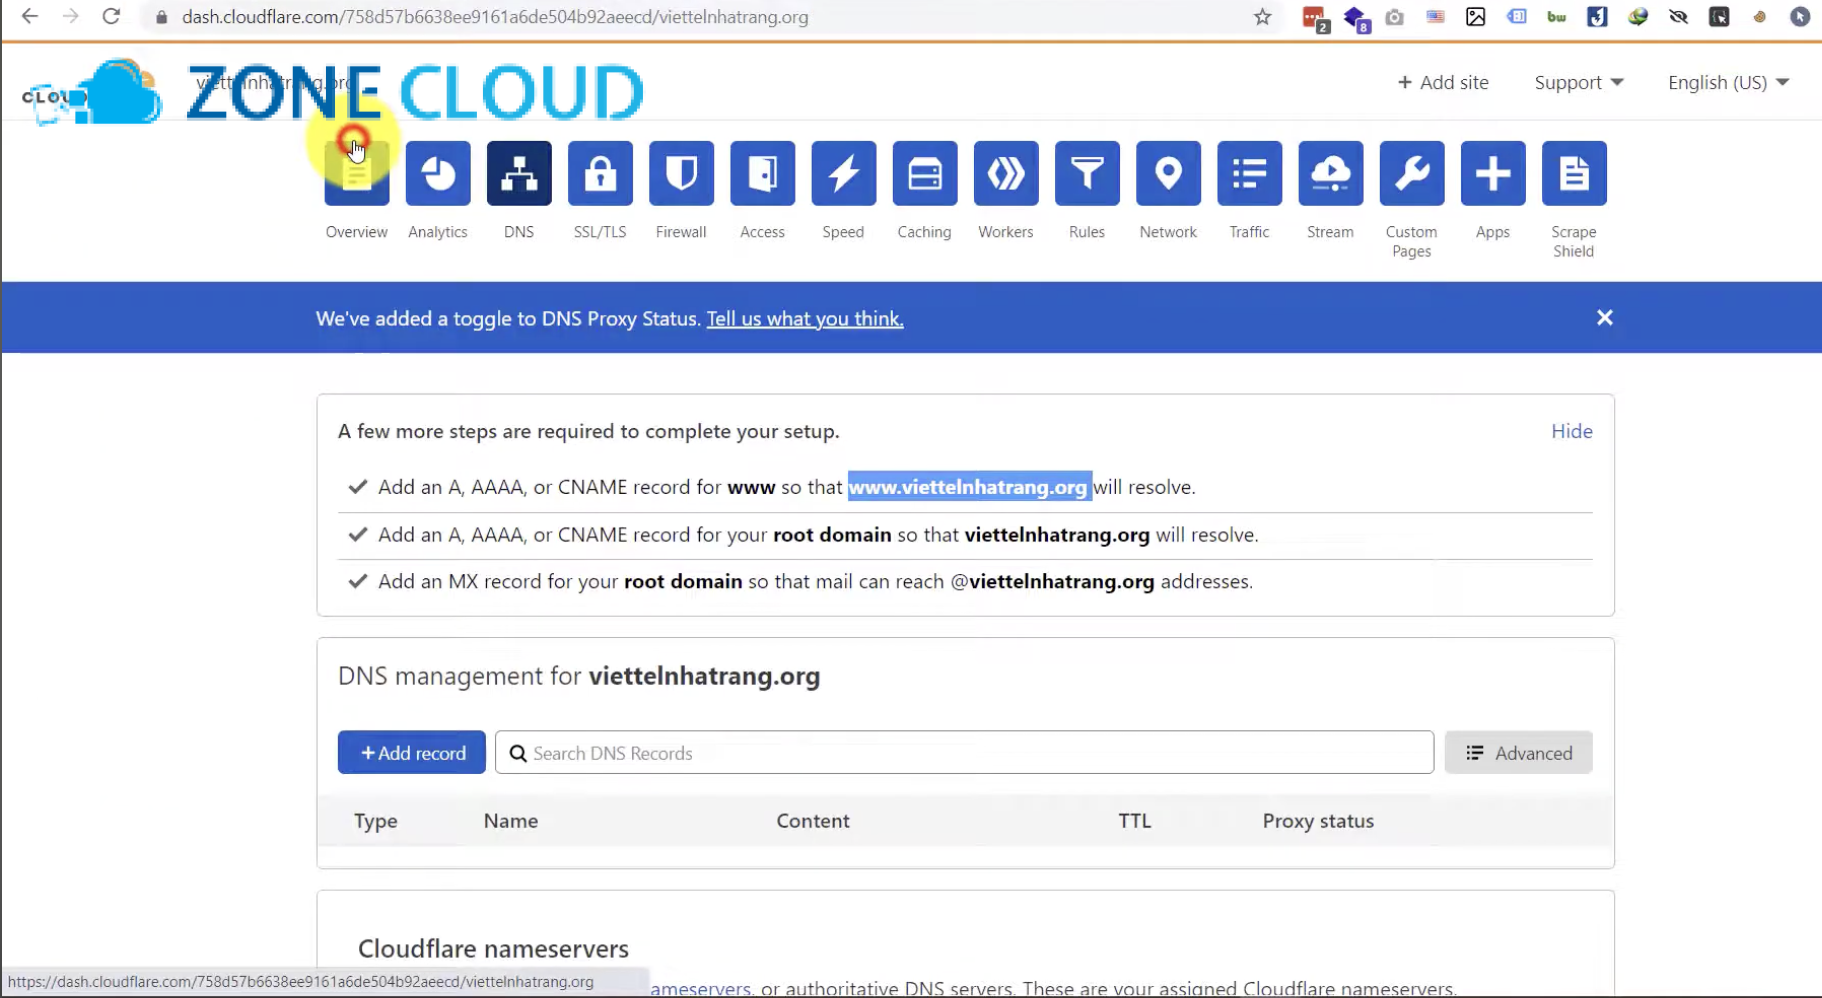
Task: Open the Network location pin icon
Action: (1168, 174)
